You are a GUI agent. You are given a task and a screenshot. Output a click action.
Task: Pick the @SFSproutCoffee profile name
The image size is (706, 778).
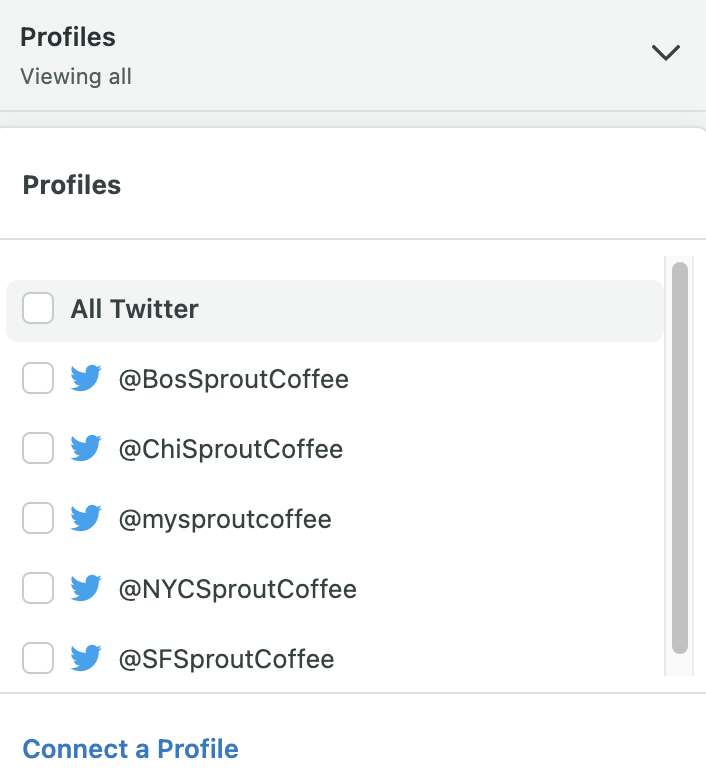(226, 659)
